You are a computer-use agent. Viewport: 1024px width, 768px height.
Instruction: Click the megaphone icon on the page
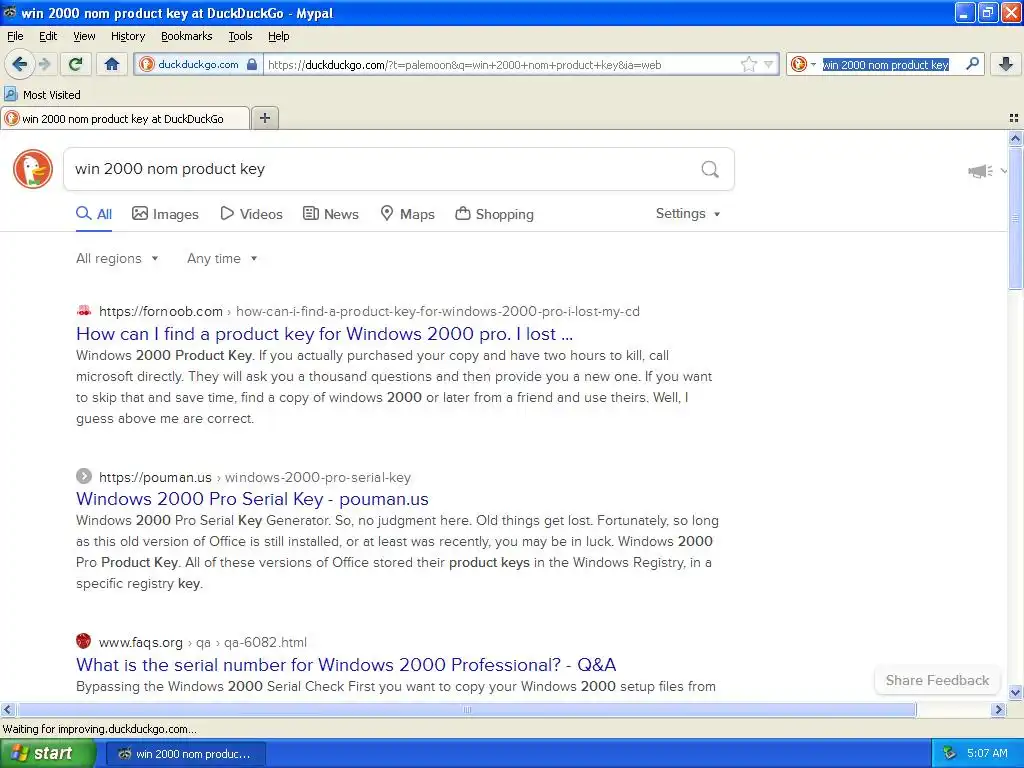click(x=980, y=171)
